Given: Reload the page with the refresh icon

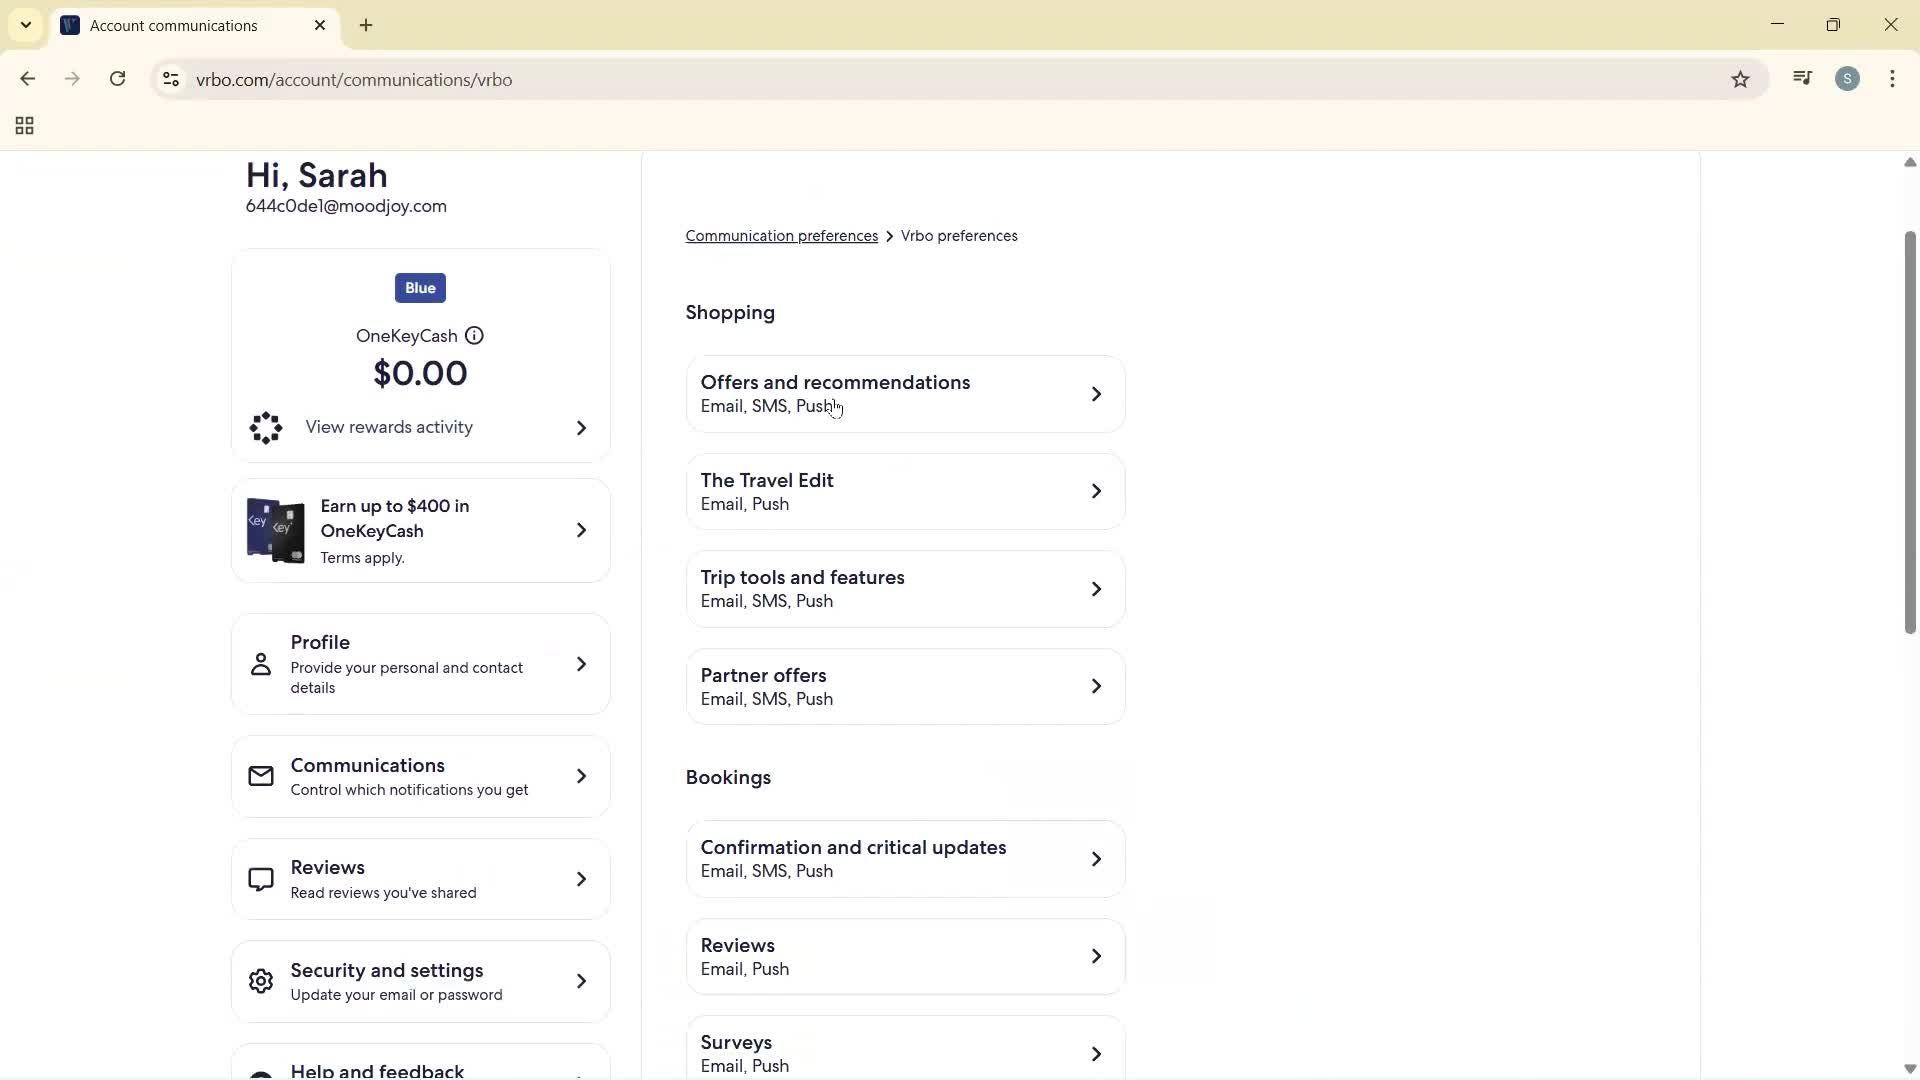Looking at the screenshot, I should pos(118,80).
